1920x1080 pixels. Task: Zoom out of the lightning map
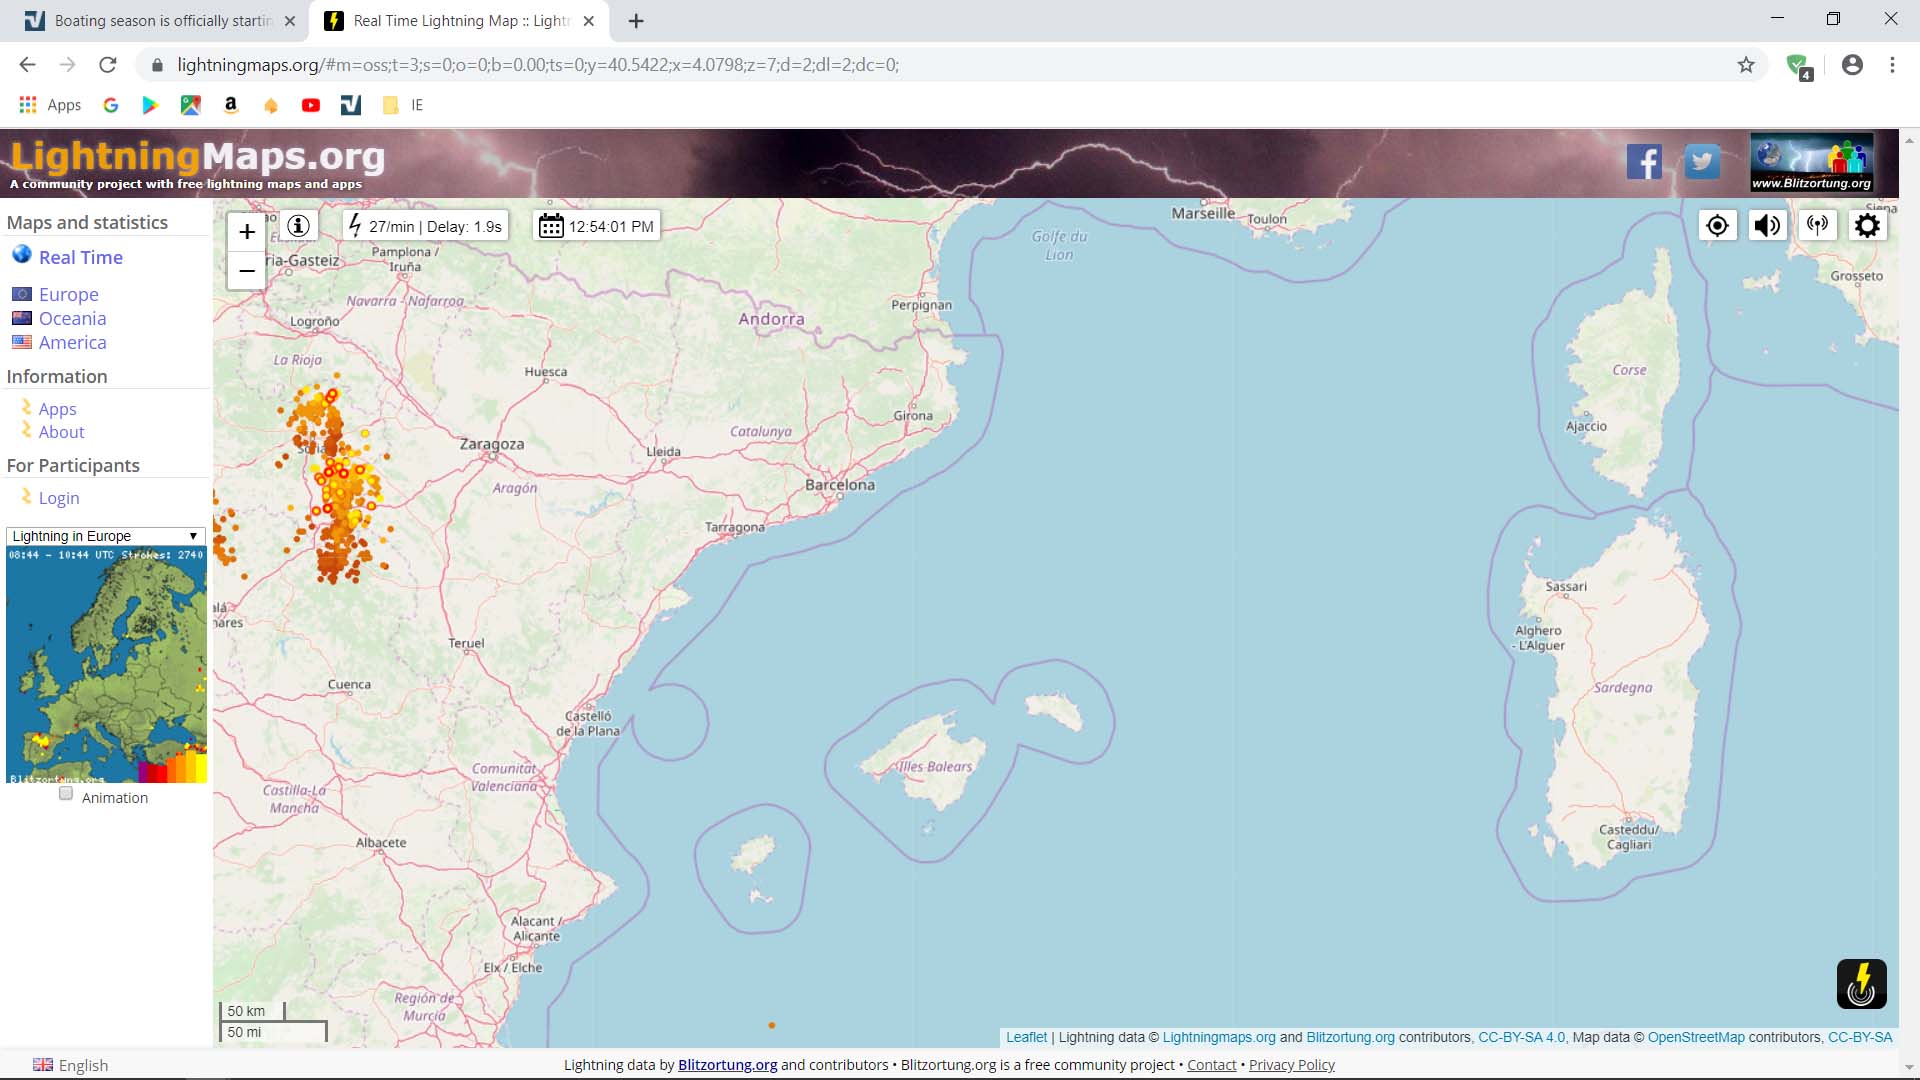click(247, 271)
